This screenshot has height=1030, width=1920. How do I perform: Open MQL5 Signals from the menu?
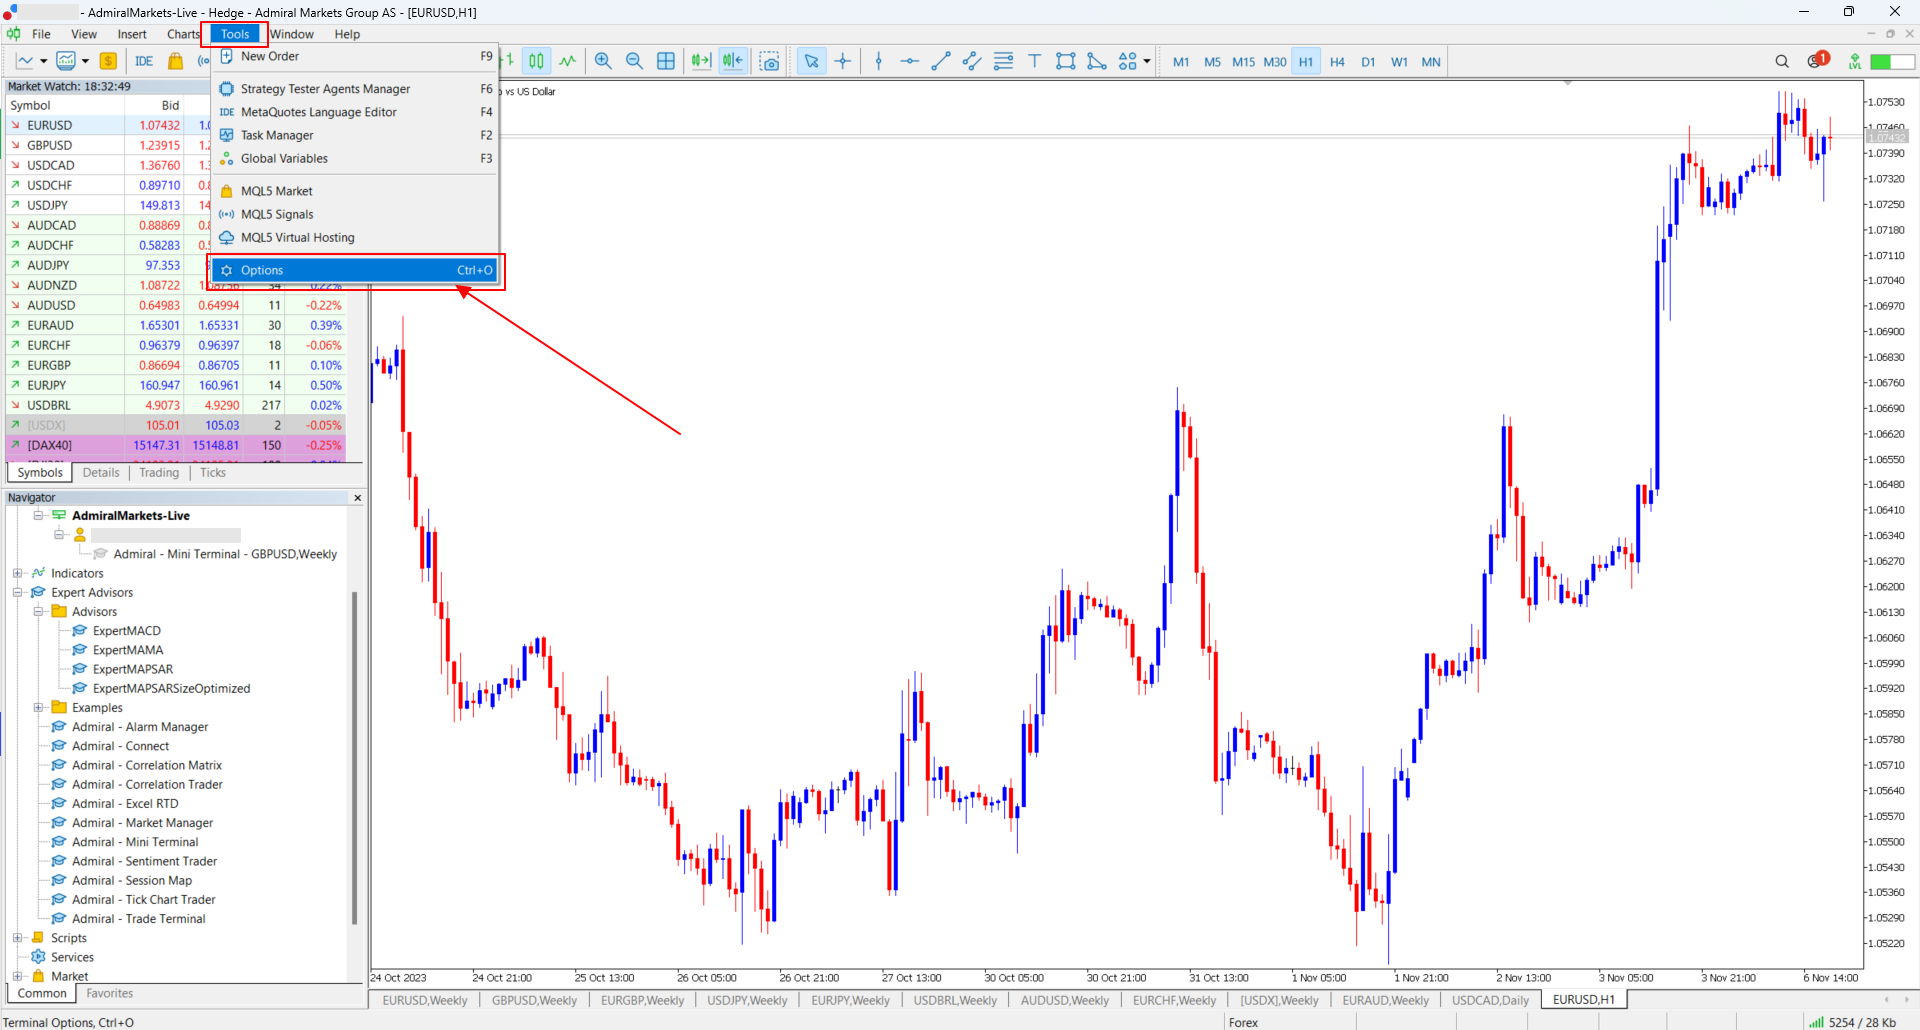pos(355,214)
